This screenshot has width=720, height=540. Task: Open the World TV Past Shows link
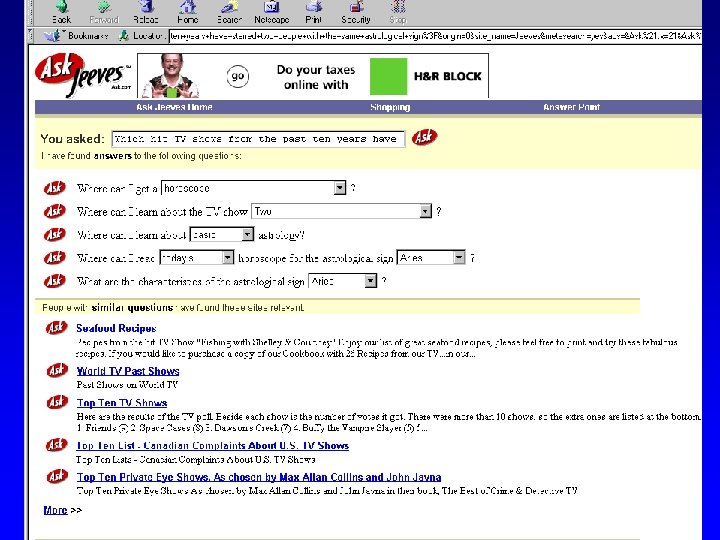[128, 371]
